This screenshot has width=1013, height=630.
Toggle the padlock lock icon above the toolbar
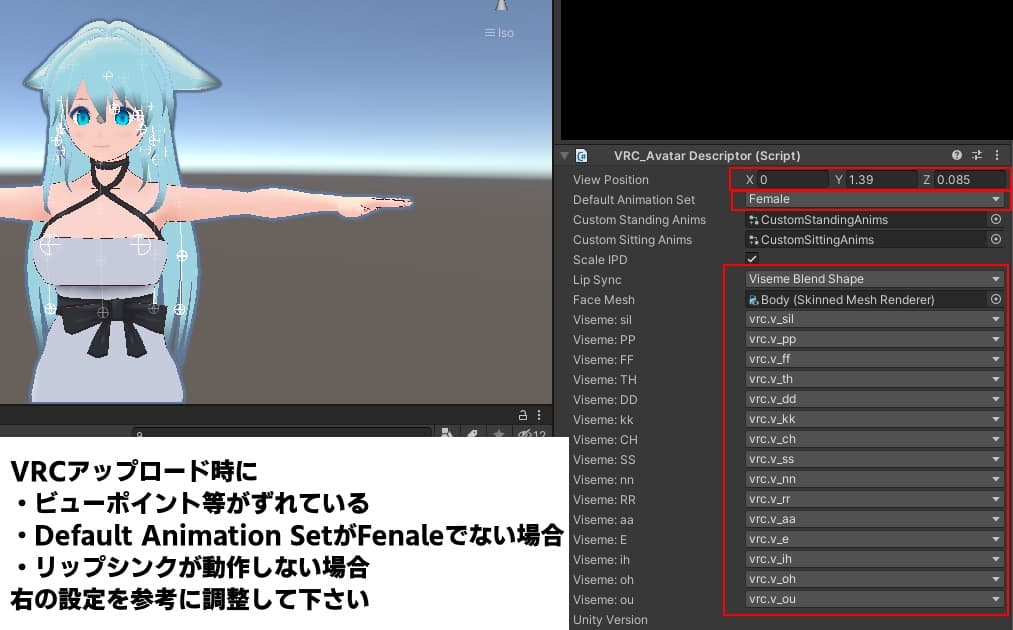pos(523,414)
